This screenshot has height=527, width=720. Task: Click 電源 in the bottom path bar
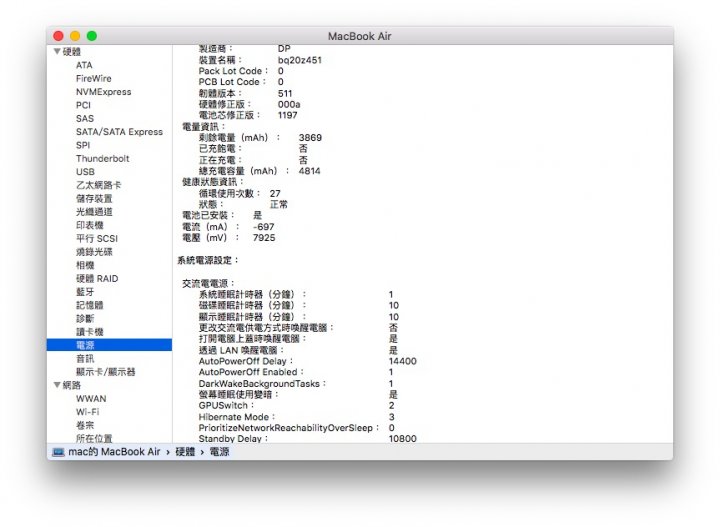[x=219, y=452]
